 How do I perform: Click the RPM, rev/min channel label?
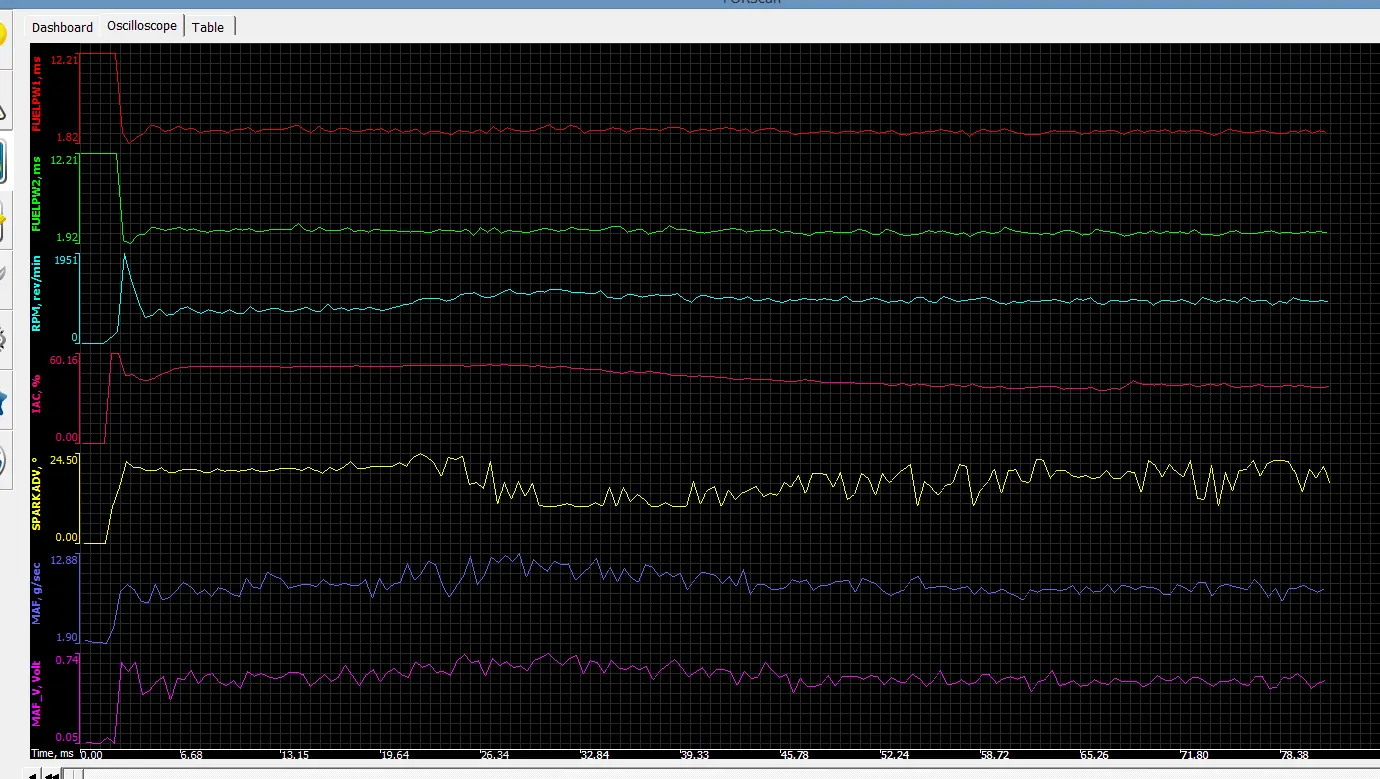(x=37, y=293)
